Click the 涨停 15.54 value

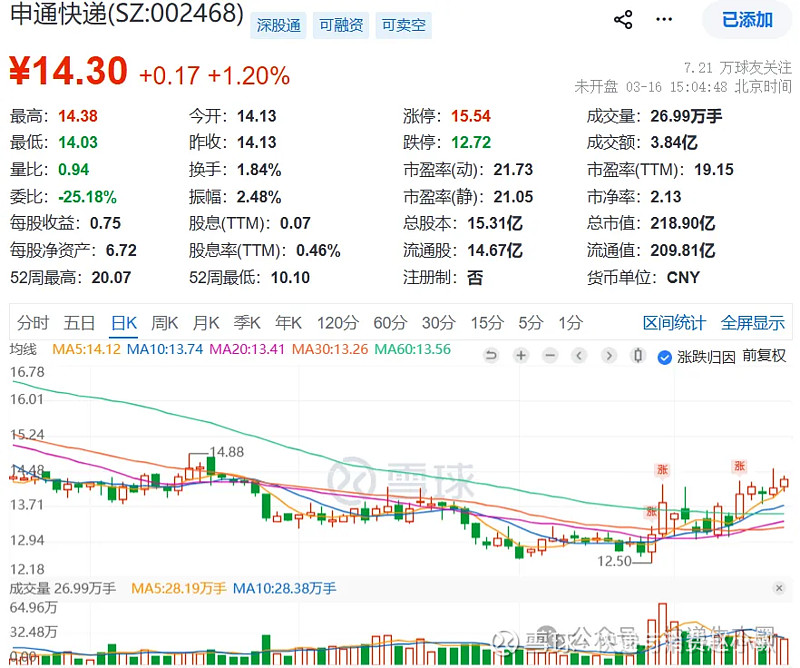[471, 116]
